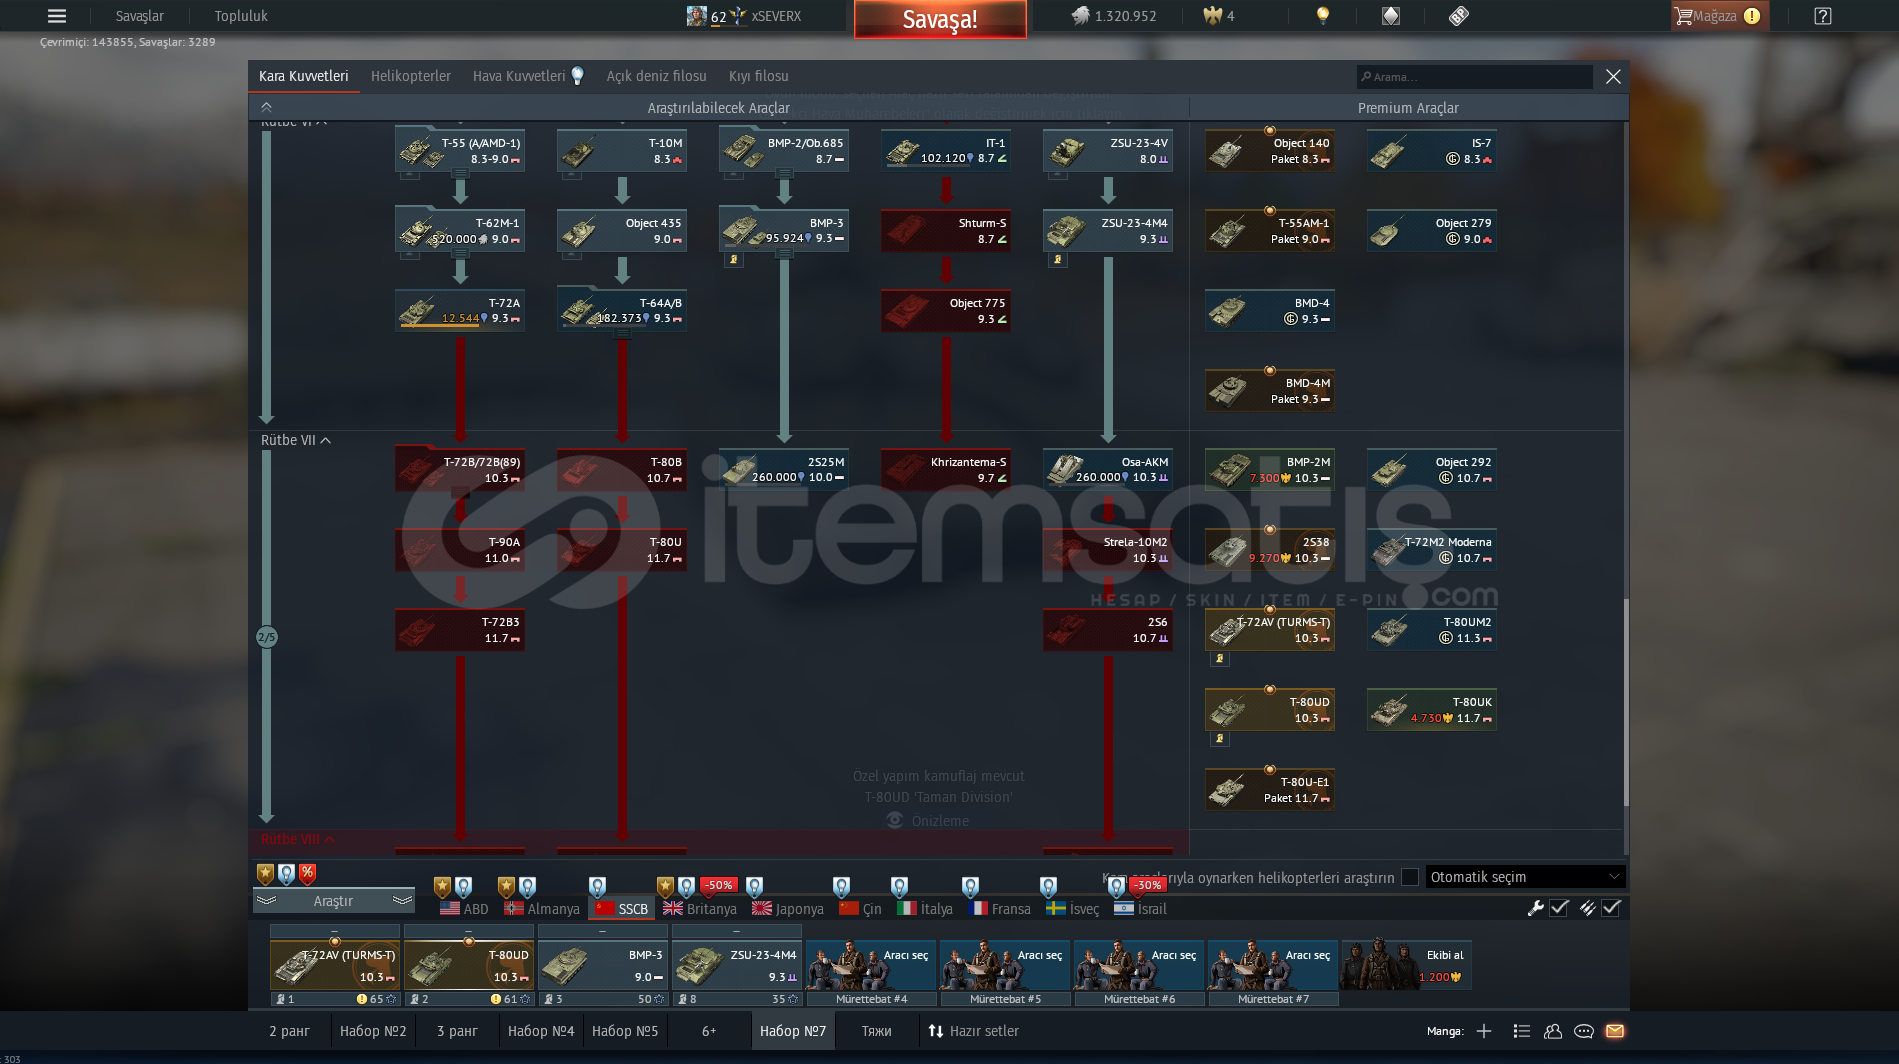Open the Otomatik seçim dropdown
1899x1064 pixels.
point(1525,877)
